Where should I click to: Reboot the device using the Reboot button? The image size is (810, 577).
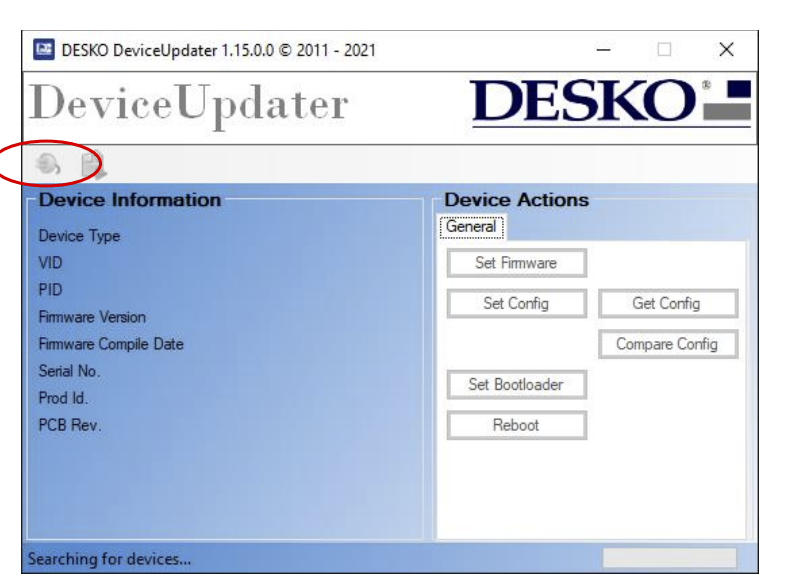(517, 424)
